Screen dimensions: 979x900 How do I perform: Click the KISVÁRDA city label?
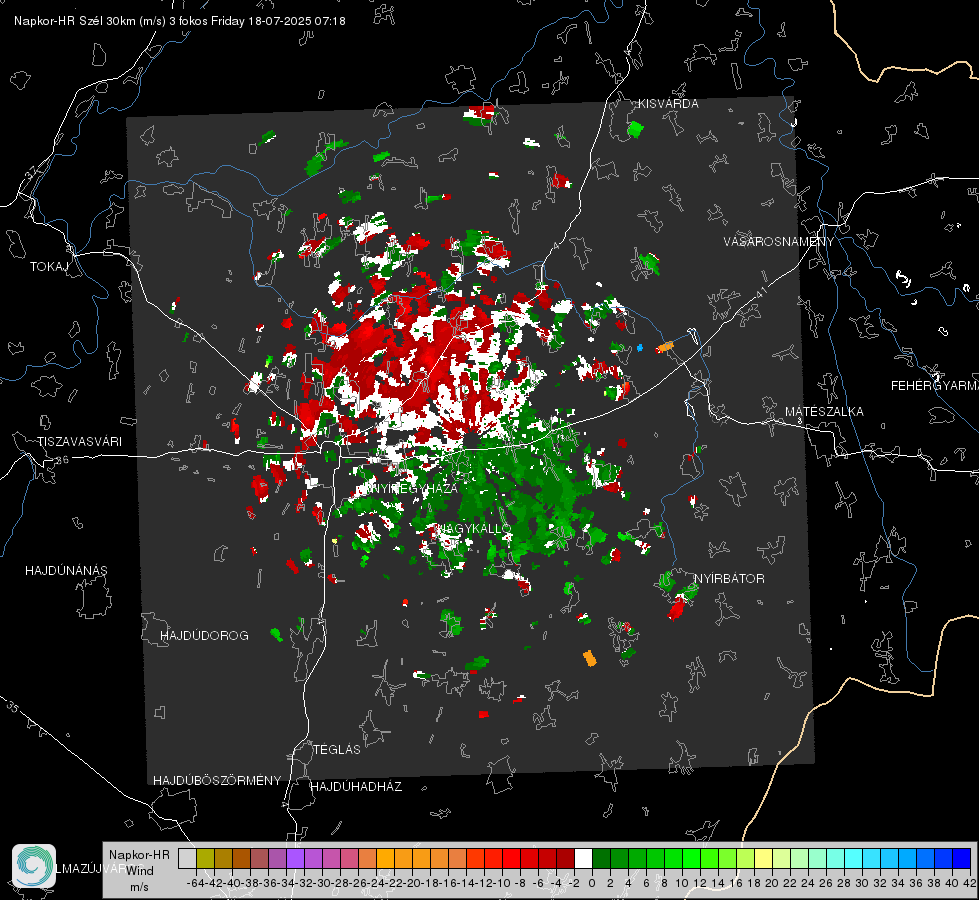coord(668,104)
